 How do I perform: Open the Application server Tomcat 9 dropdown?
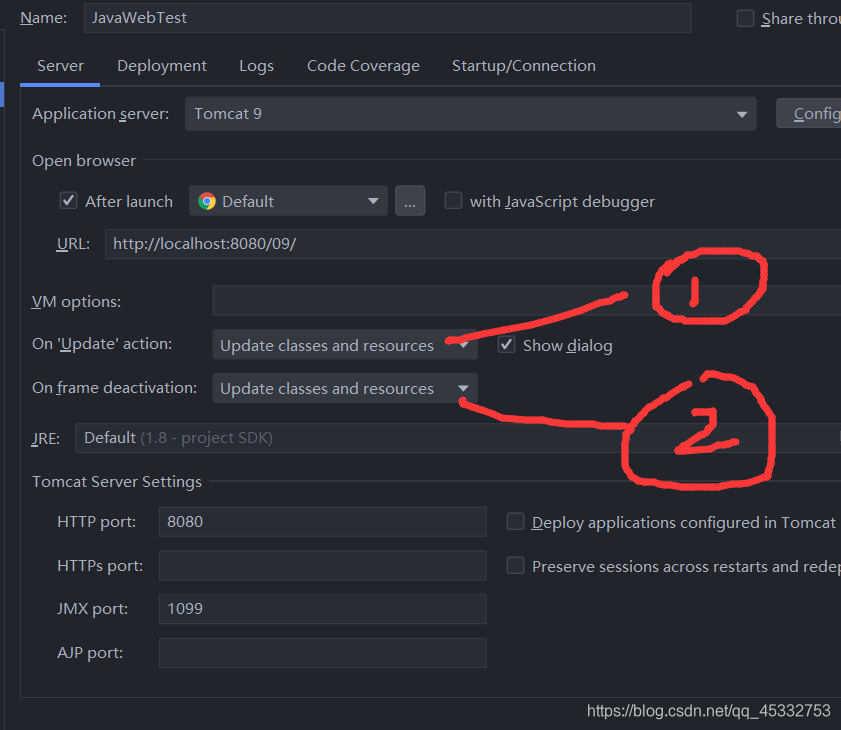470,114
